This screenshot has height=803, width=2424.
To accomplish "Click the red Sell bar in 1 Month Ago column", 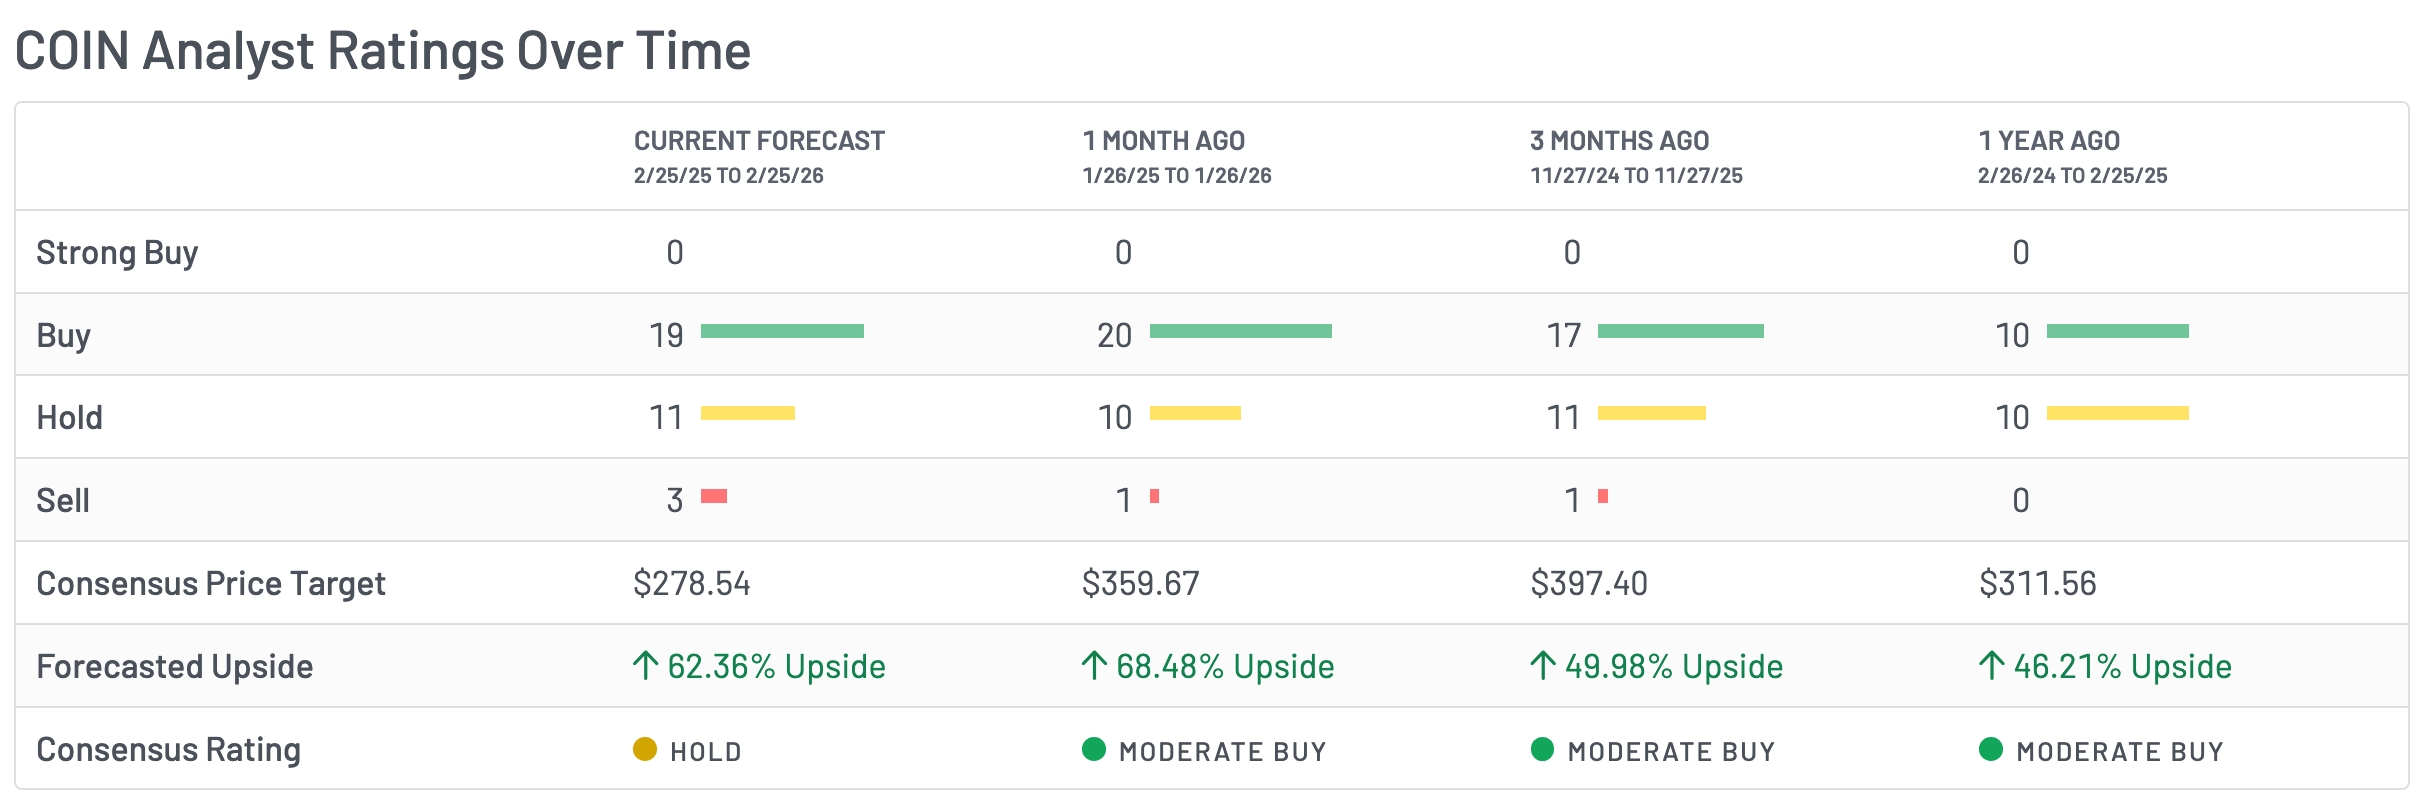I will coord(1154,496).
